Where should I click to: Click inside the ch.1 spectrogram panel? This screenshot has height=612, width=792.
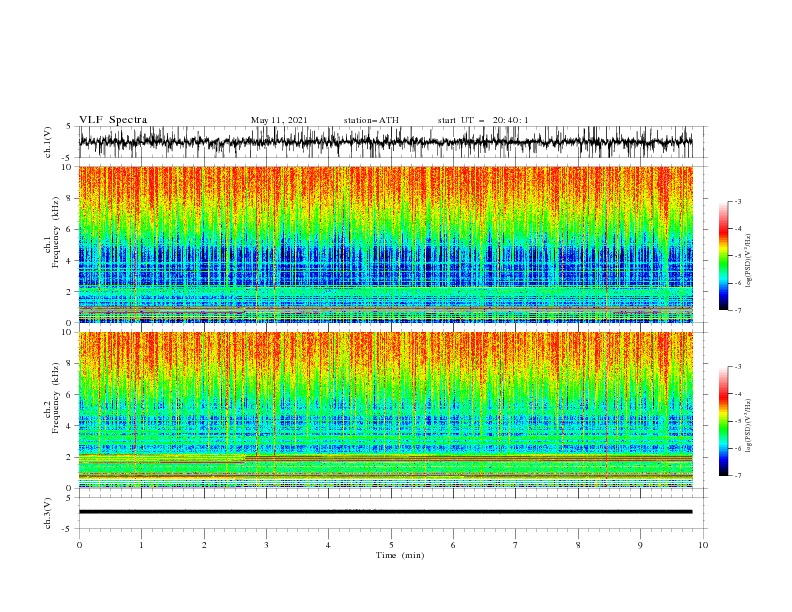385,244
